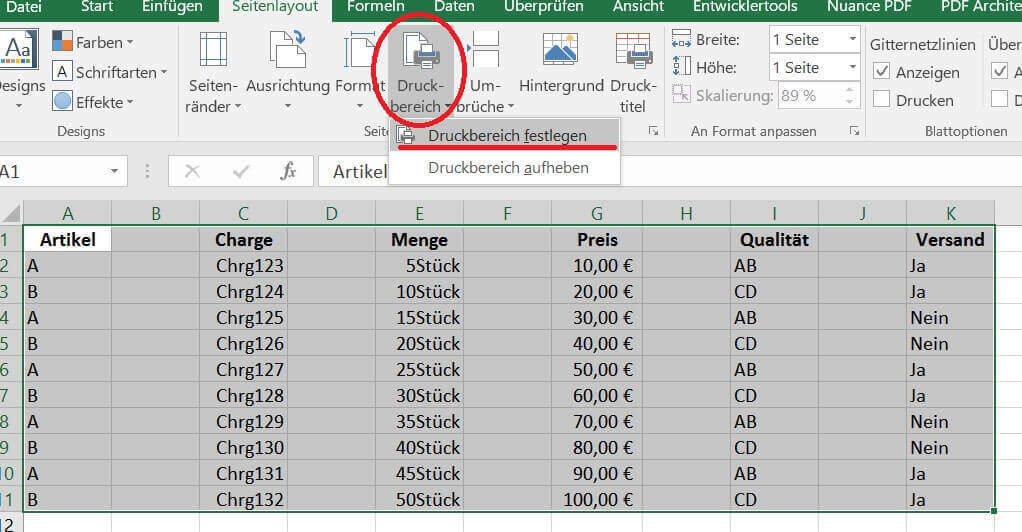Select the cell Chrg125

[243, 318]
